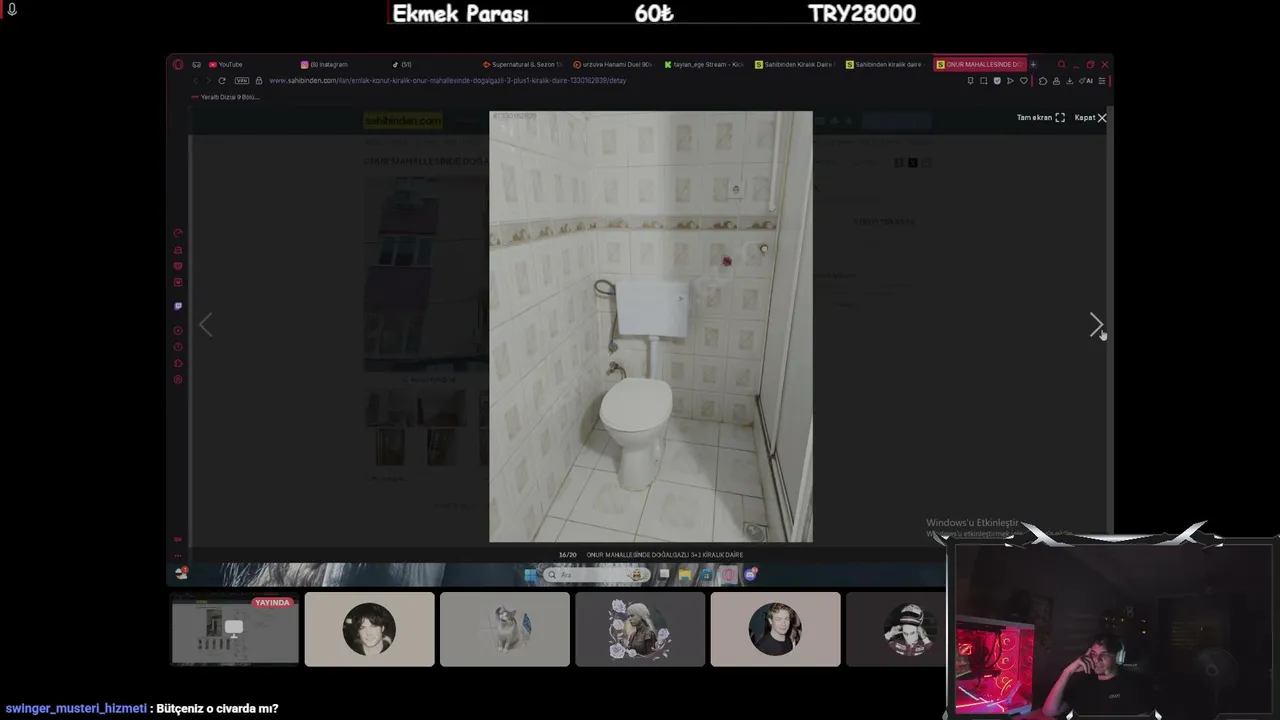Screen dimensions: 1280x720
Task: Open the Twitch sidebar icon
Action: [178, 306]
